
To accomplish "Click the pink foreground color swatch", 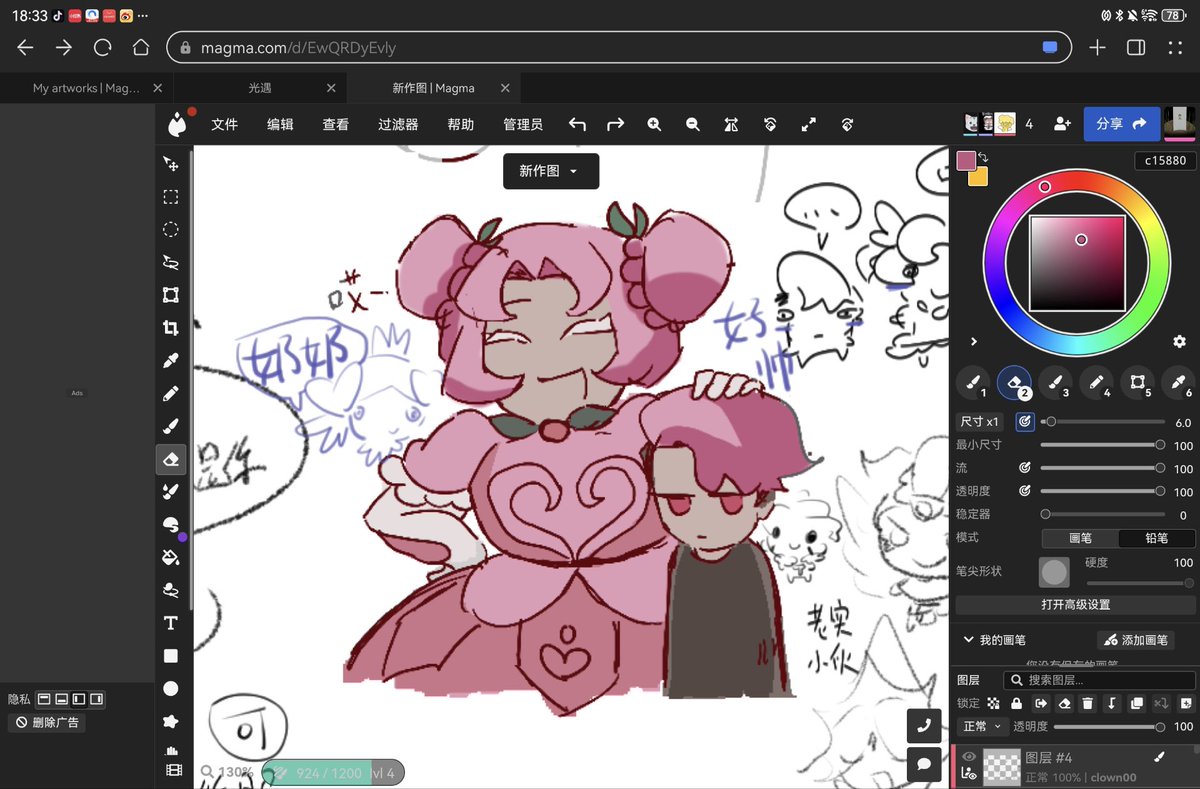I will click(x=966, y=161).
